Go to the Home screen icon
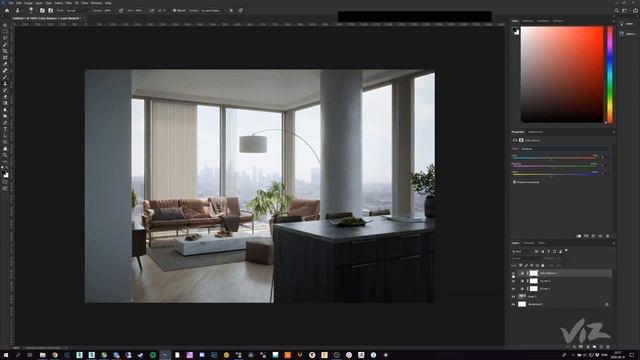This screenshot has height=360, width=640. click(x=7, y=10)
